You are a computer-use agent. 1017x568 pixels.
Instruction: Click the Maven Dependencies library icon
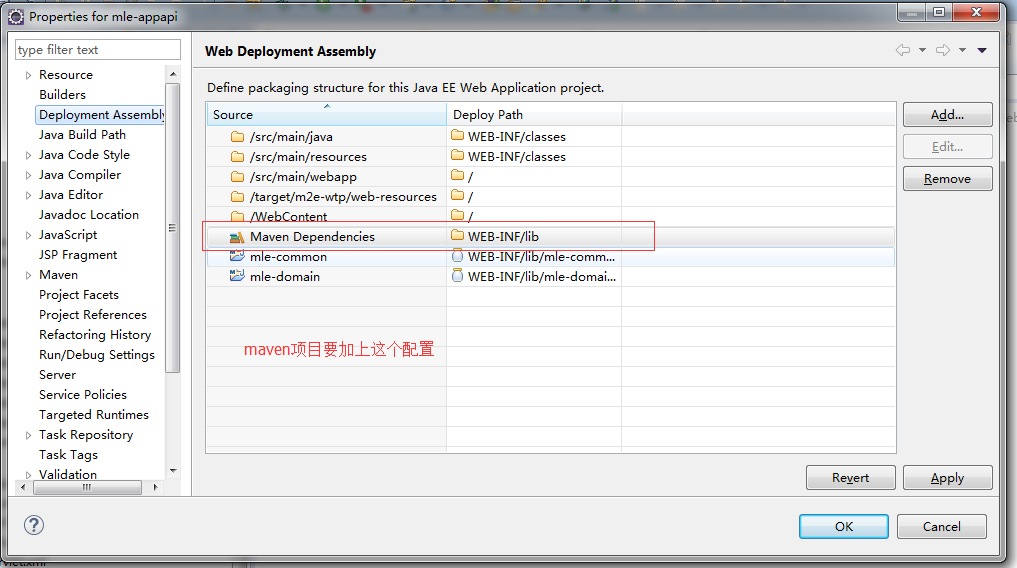point(237,237)
